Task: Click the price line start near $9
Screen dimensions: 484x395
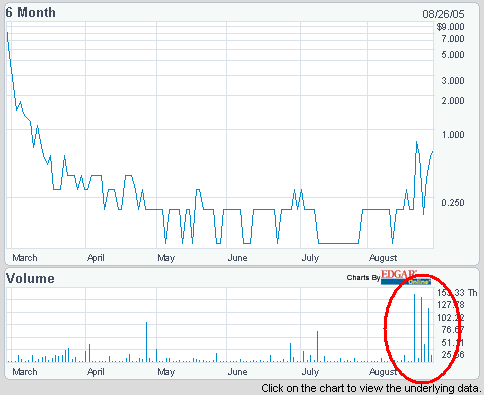Action: tap(8, 33)
